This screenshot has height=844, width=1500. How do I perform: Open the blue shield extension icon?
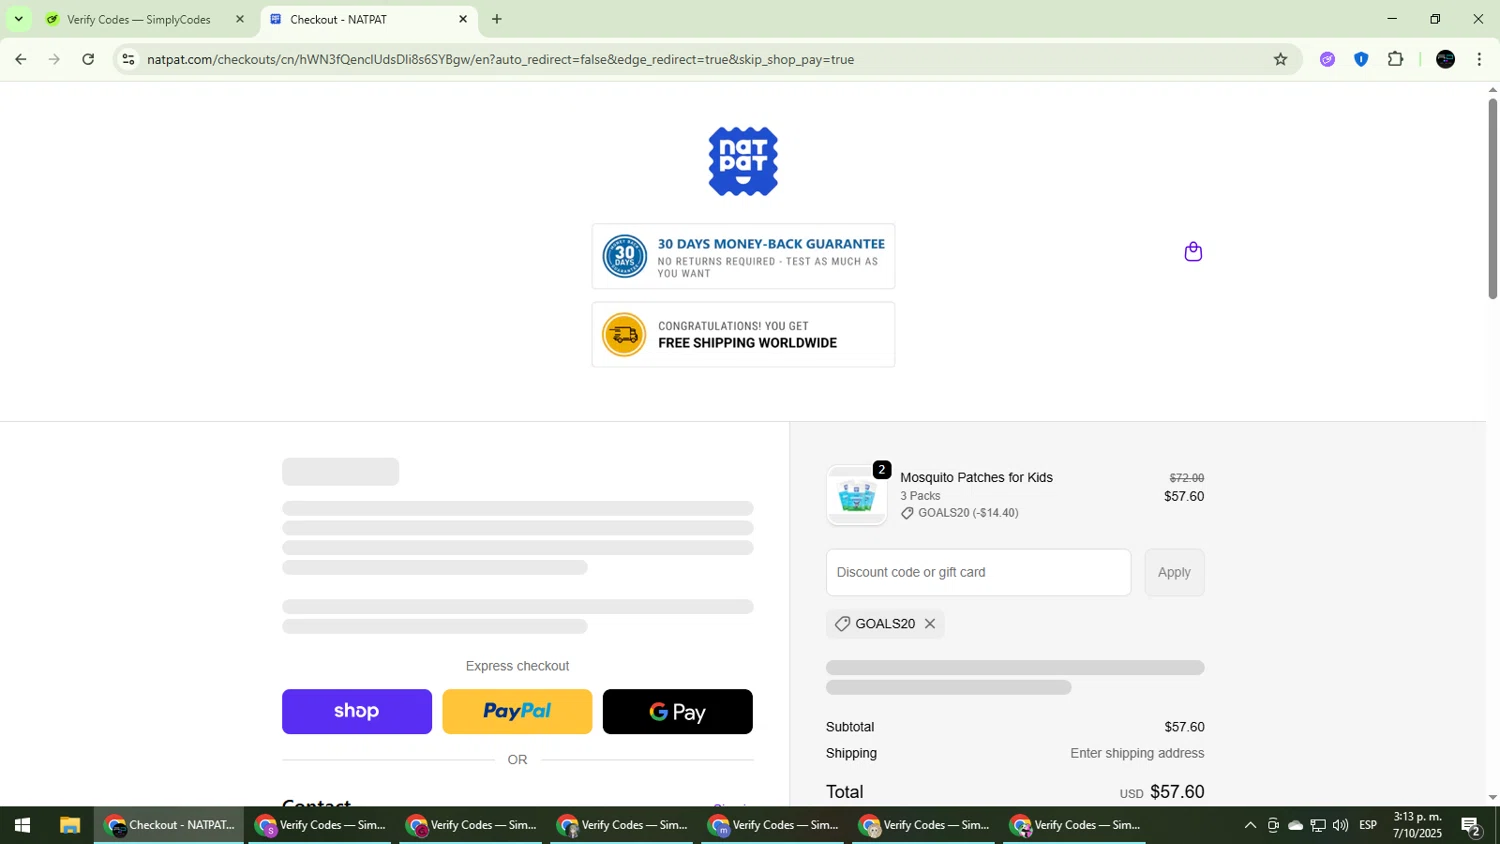click(x=1361, y=59)
